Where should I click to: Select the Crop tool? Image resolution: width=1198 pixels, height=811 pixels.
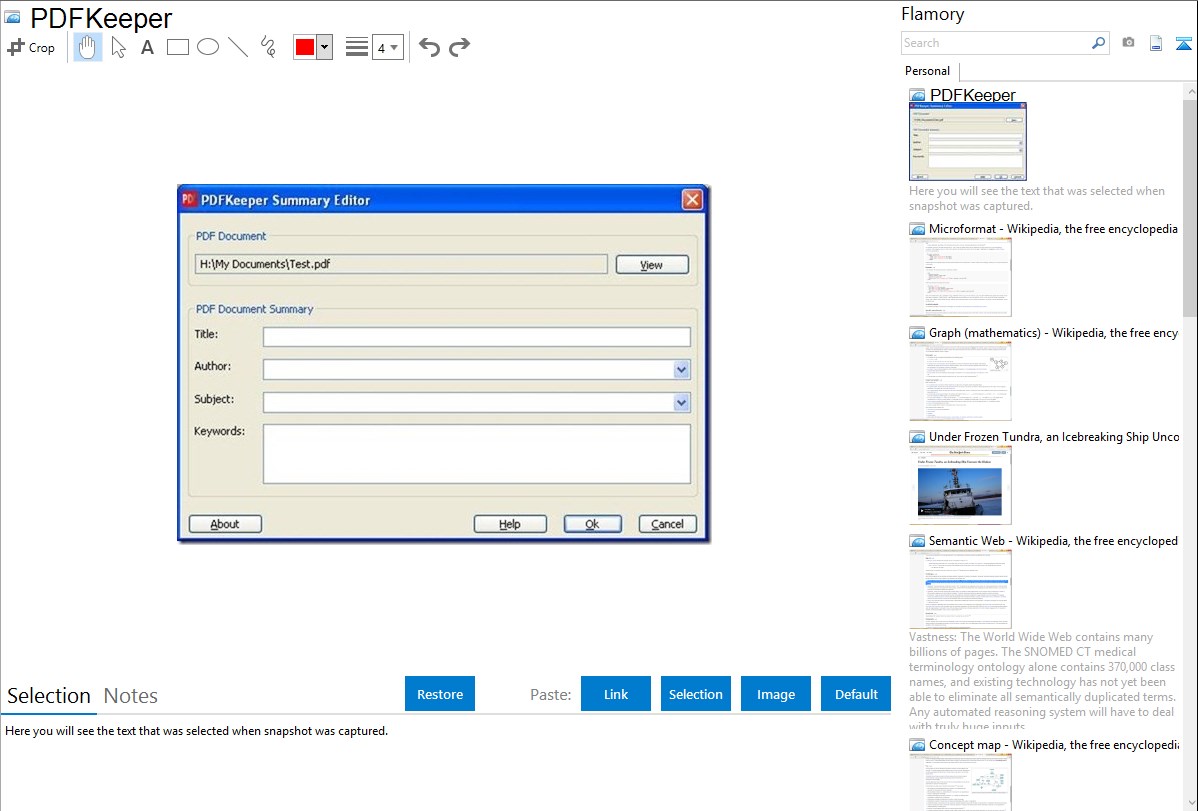(x=31, y=47)
